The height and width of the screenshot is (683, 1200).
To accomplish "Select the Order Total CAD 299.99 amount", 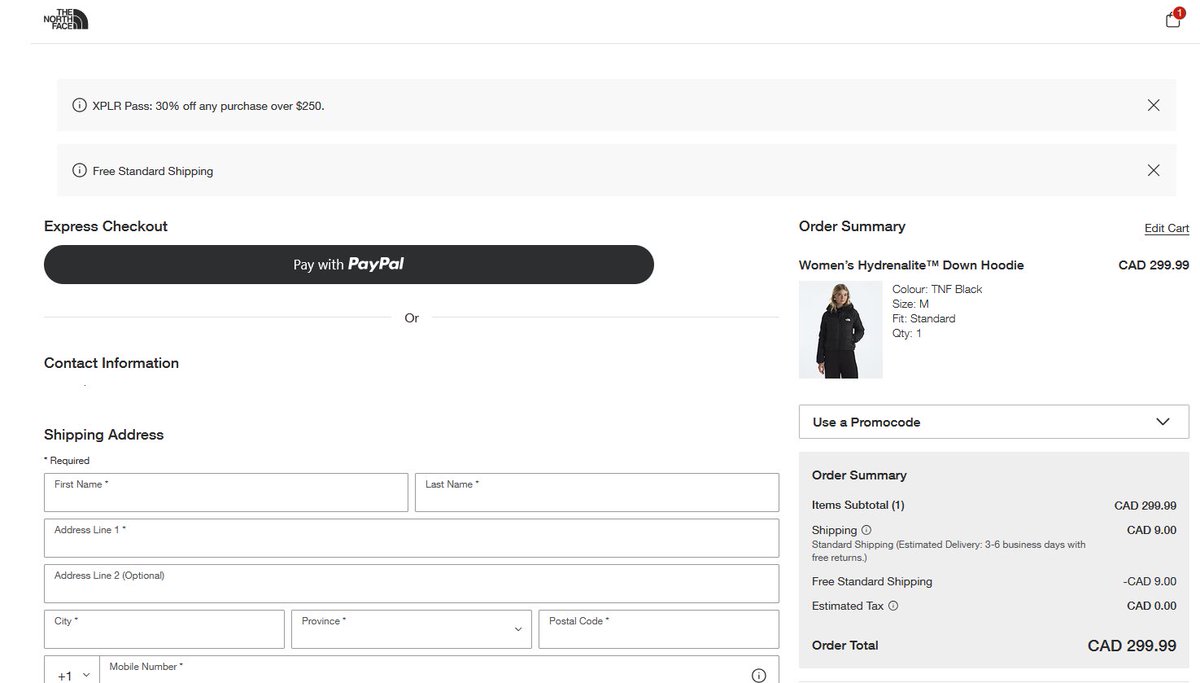I will (1132, 646).
